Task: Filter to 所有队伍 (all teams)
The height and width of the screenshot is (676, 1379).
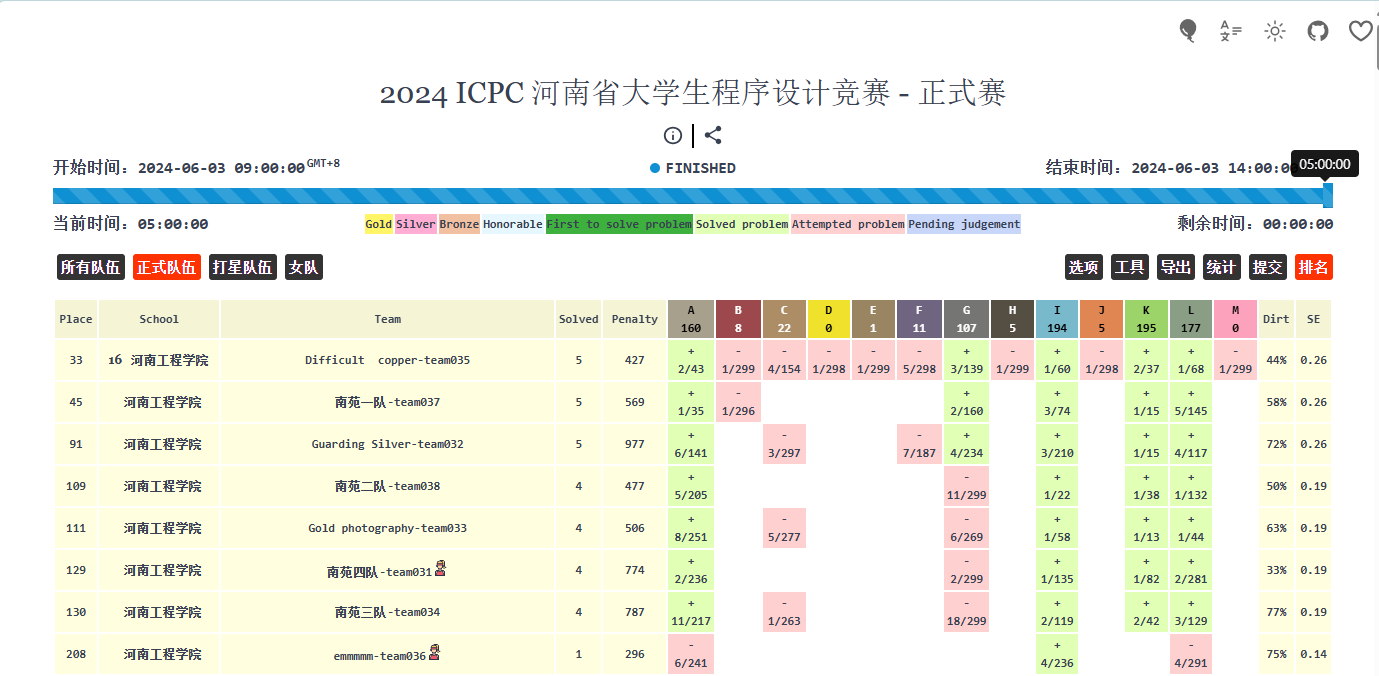Action: click(x=90, y=267)
